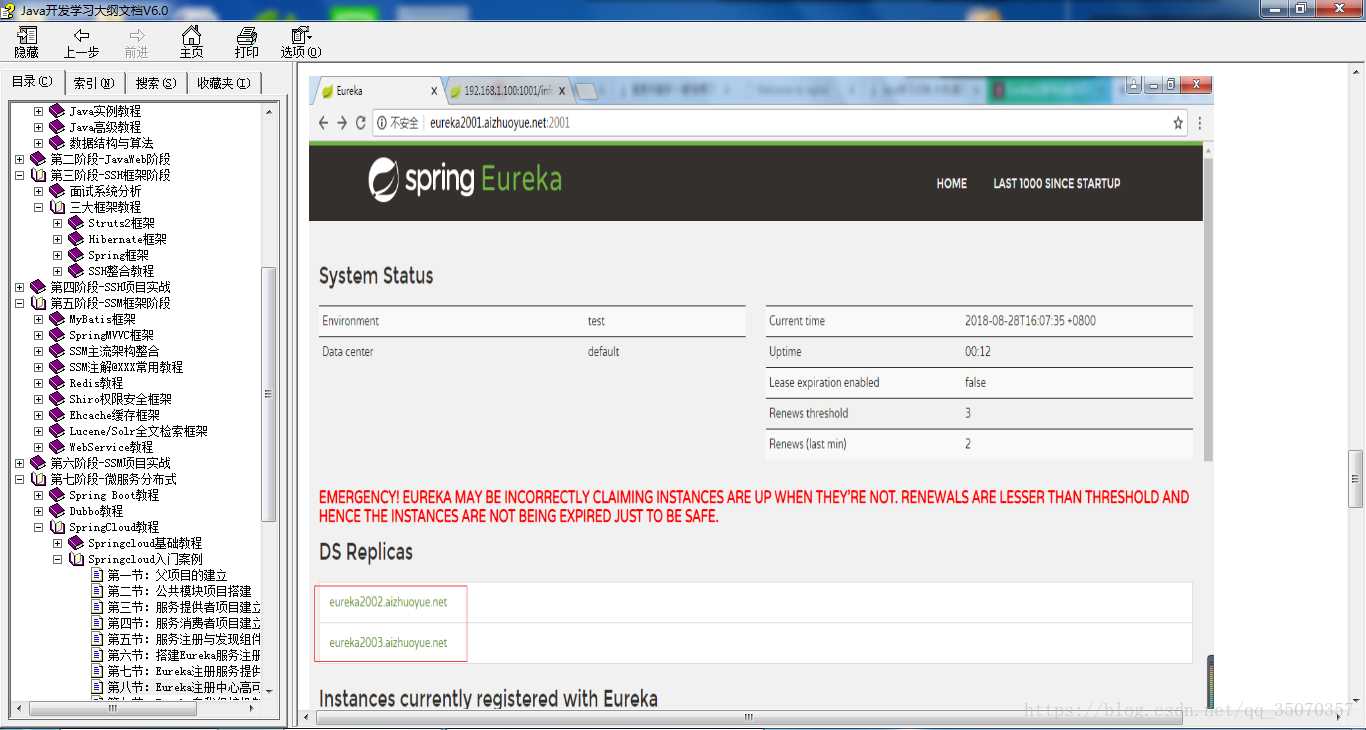Select the Lucene/Solr全文检索框架 tree item

138,431
